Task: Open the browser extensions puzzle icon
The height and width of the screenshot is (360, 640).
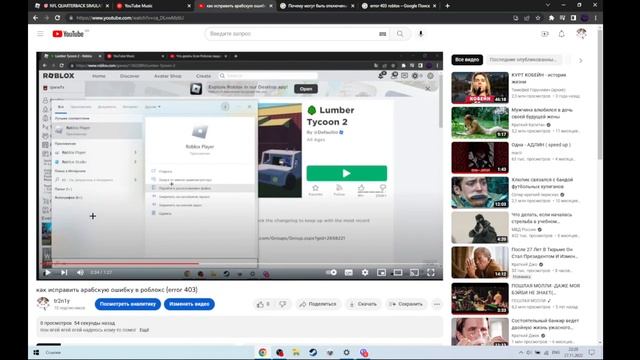Action: (551, 18)
